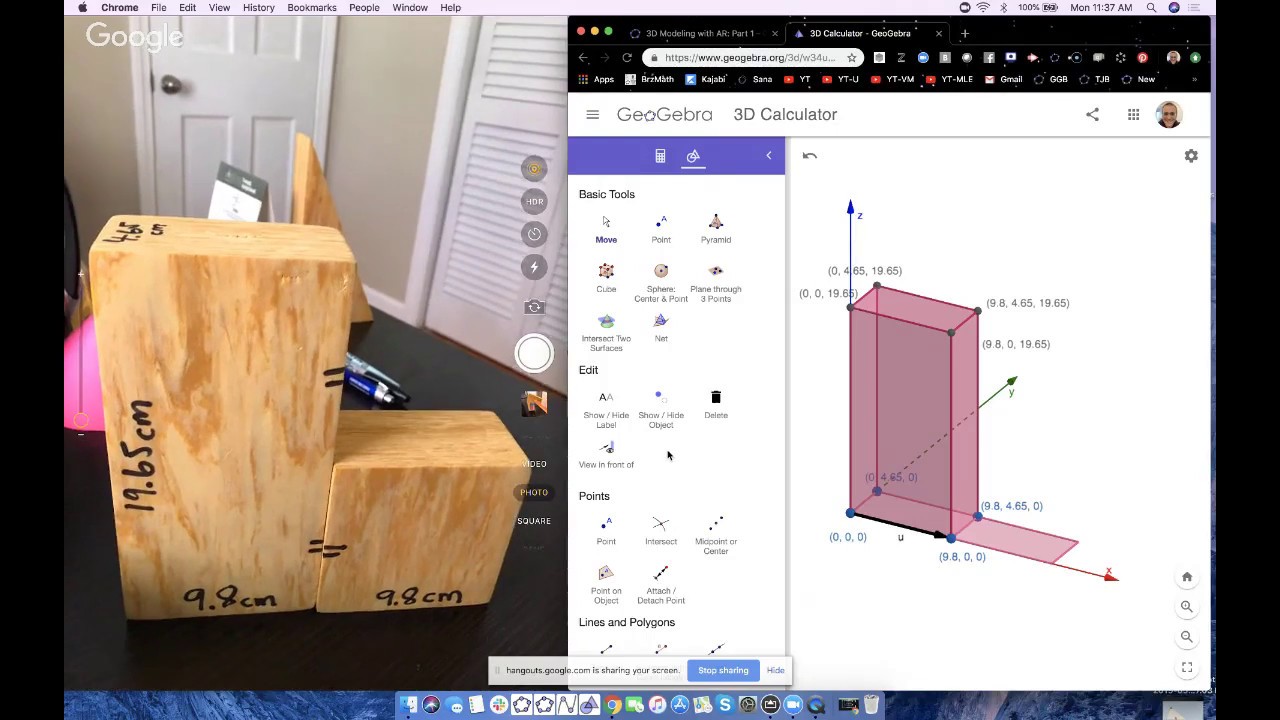Open the Gmail bookmark
The width and height of the screenshot is (1280, 720).
[1004, 79]
